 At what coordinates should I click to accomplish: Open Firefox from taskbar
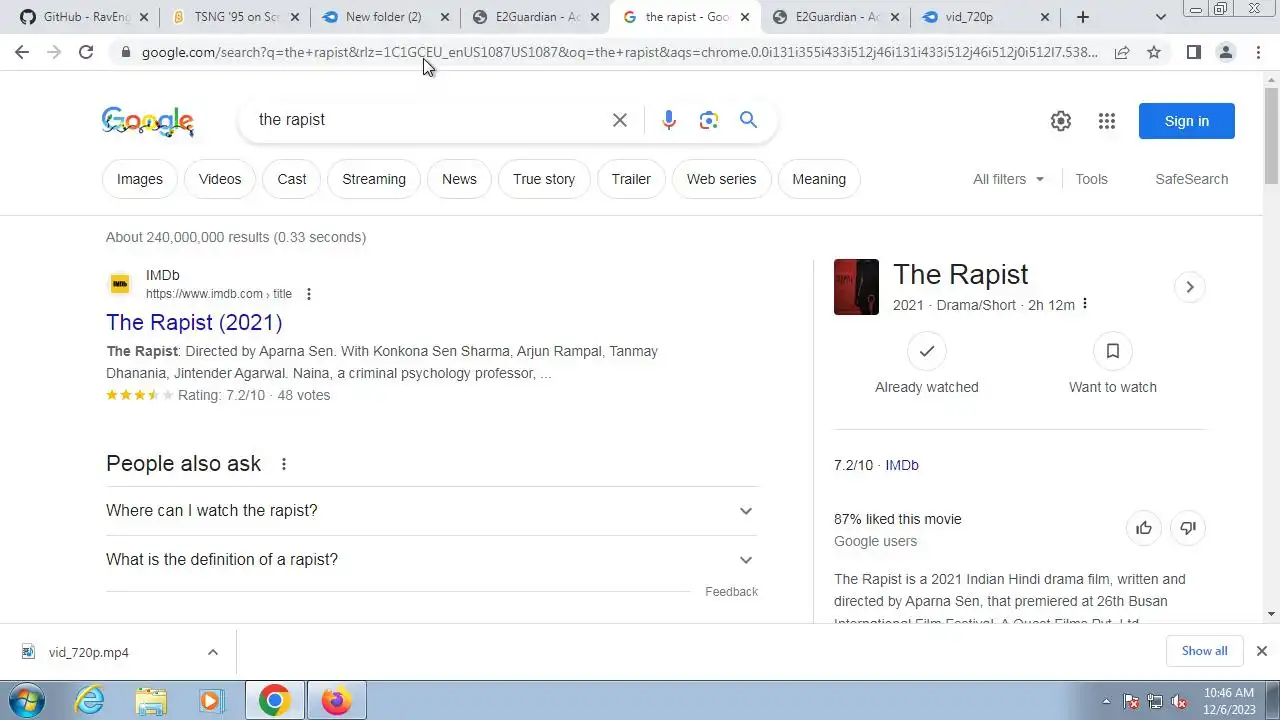point(336,700)
